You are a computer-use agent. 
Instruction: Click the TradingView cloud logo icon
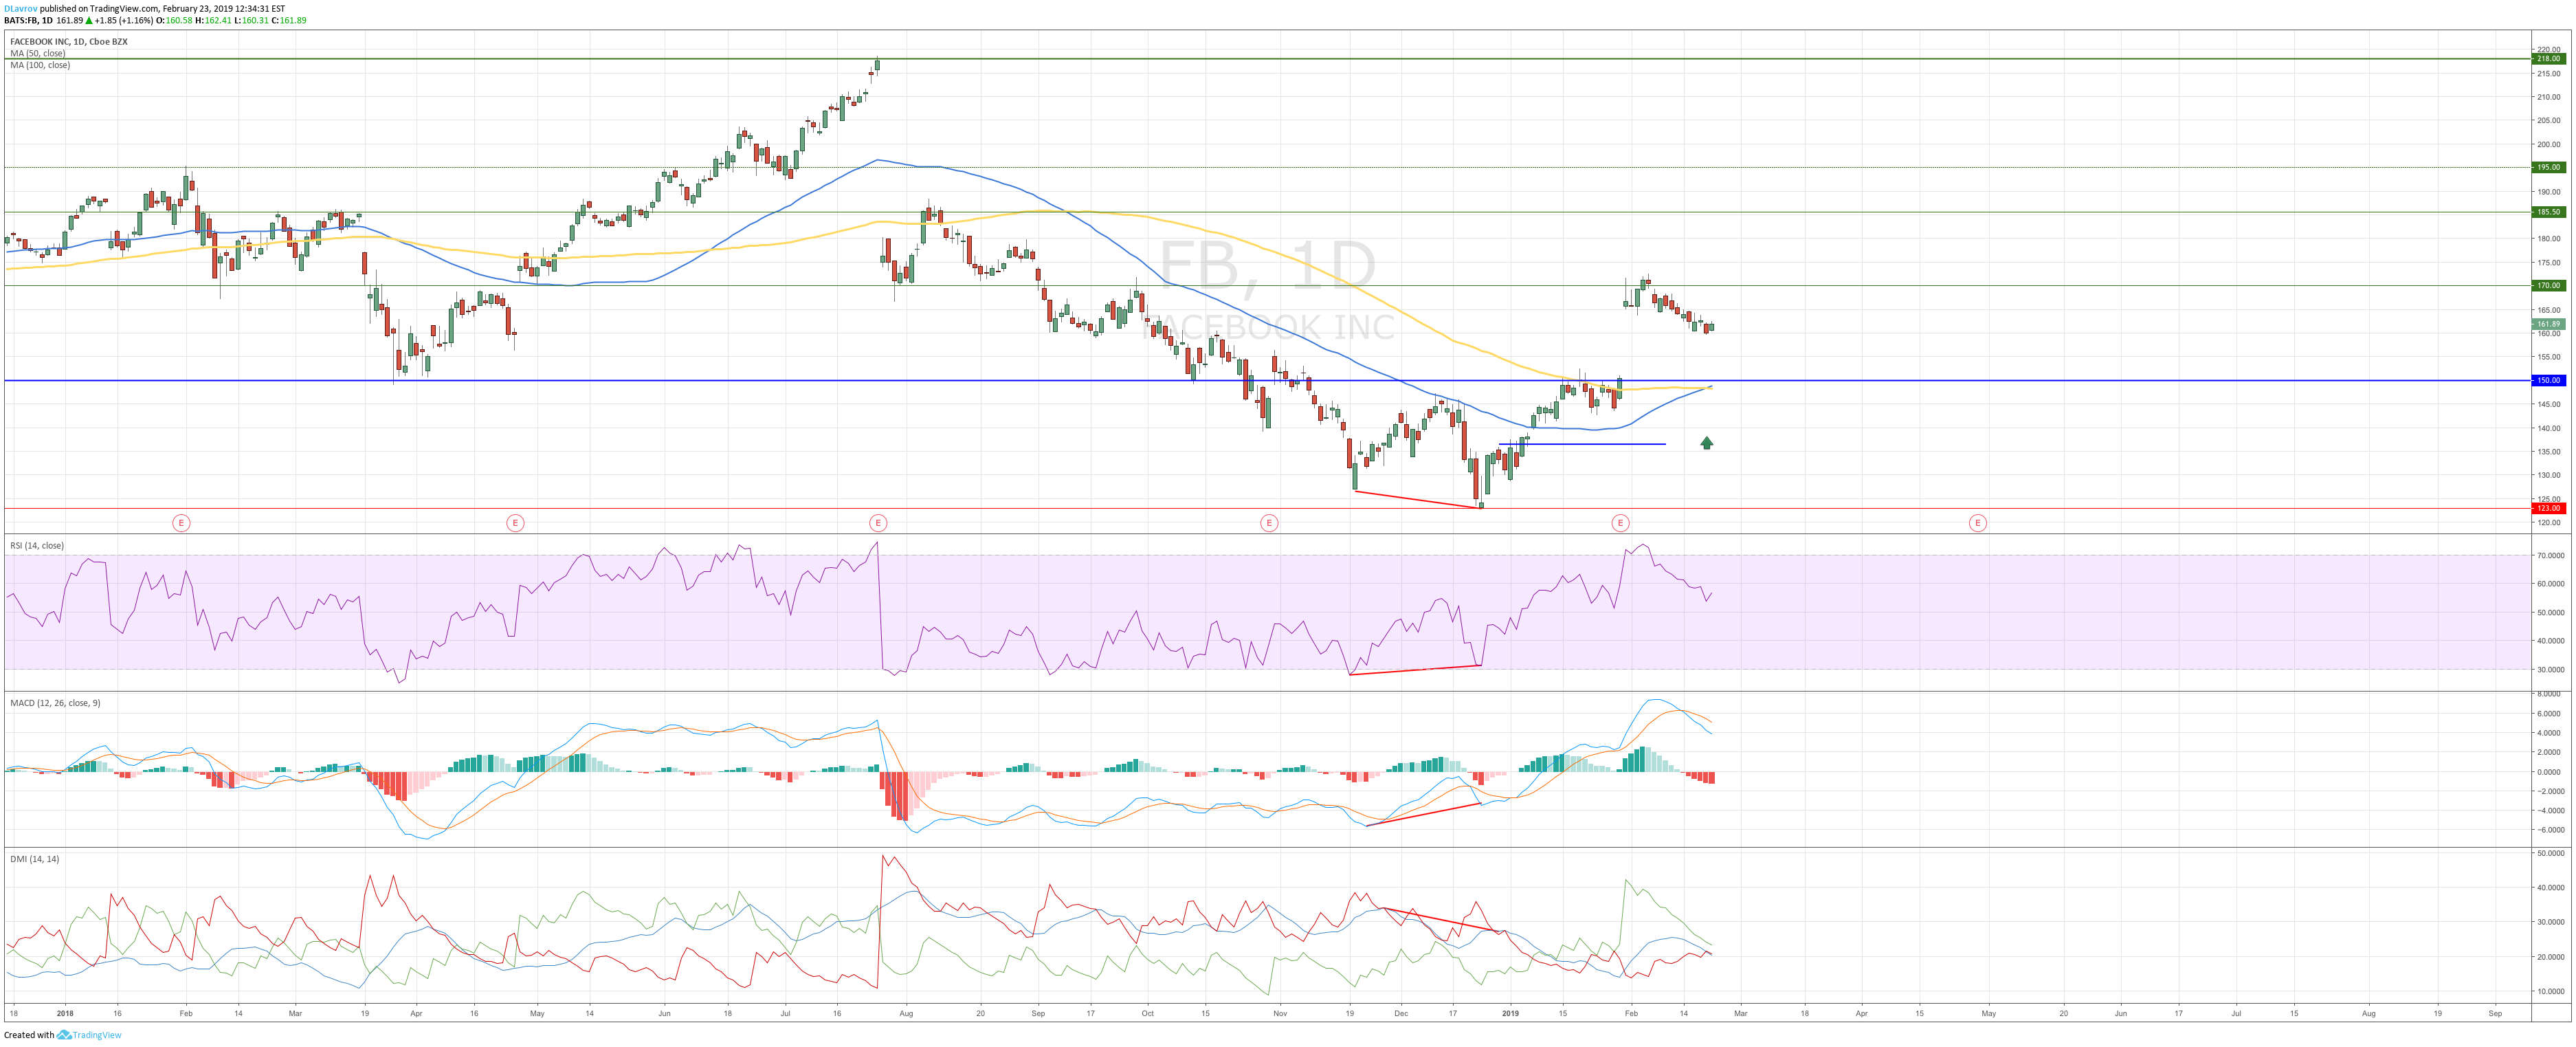click(64, 1035)
